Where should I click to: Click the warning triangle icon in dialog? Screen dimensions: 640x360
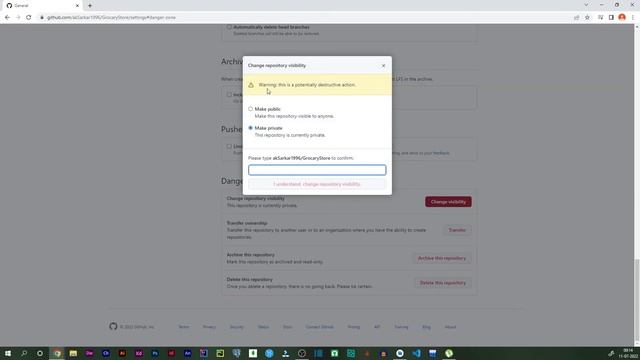tap(251, 85)
